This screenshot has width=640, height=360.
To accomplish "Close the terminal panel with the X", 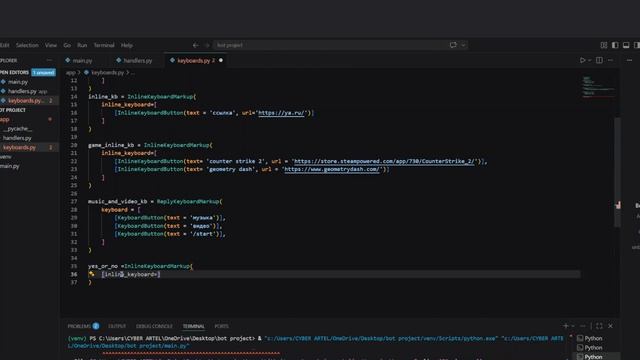I will pos(611,326).
